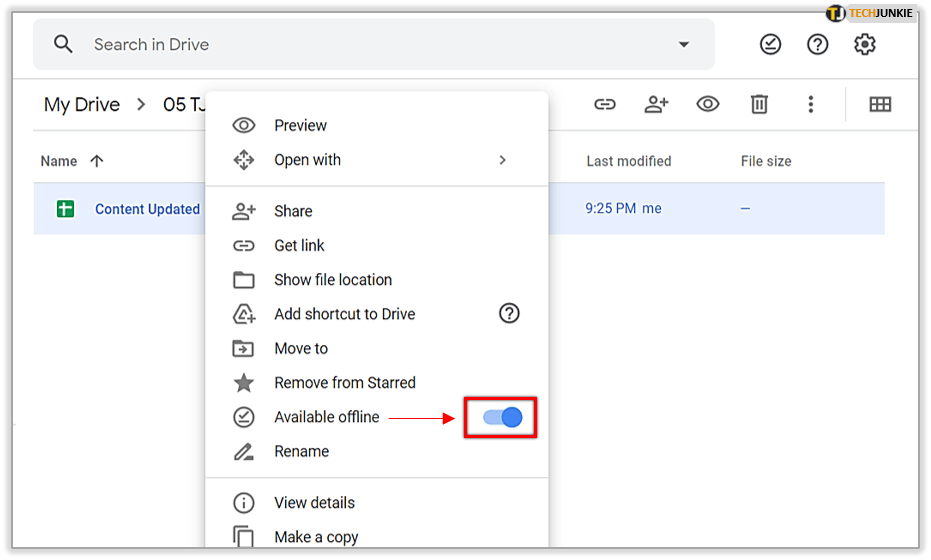The image size is (931, 560).
Task: Select Remove from Starred menu entry
Action: click(344, 382)
